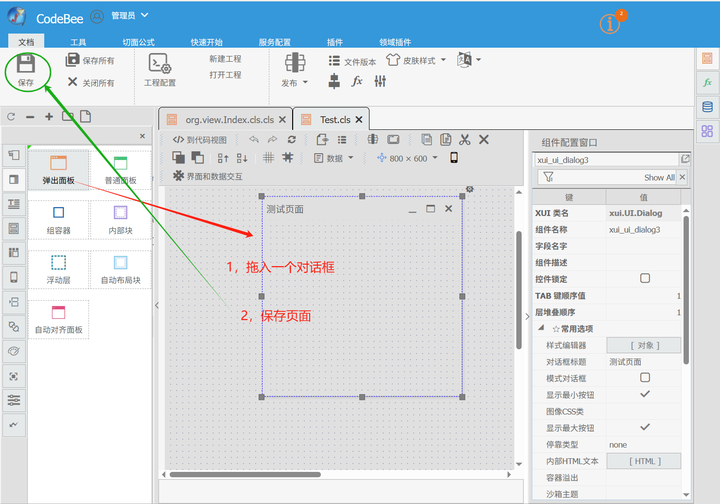720x504 pixels.
Task: Switch to 到代码视图 code view
Action: [x=200, y=140]
